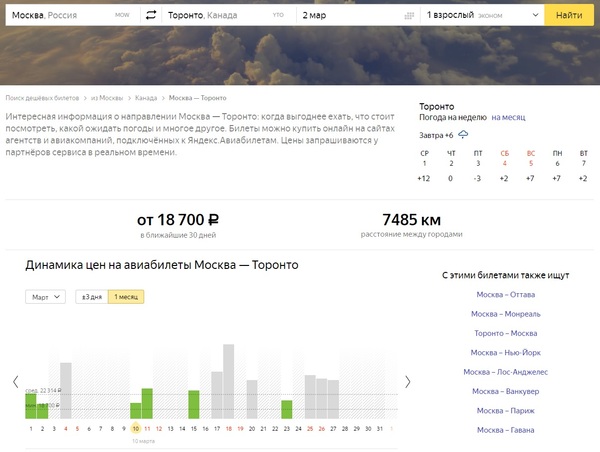The height and width of the screenshot is (452, 600).
Task: Click the rain cloud weather icon
Action: tap(463, 134)
